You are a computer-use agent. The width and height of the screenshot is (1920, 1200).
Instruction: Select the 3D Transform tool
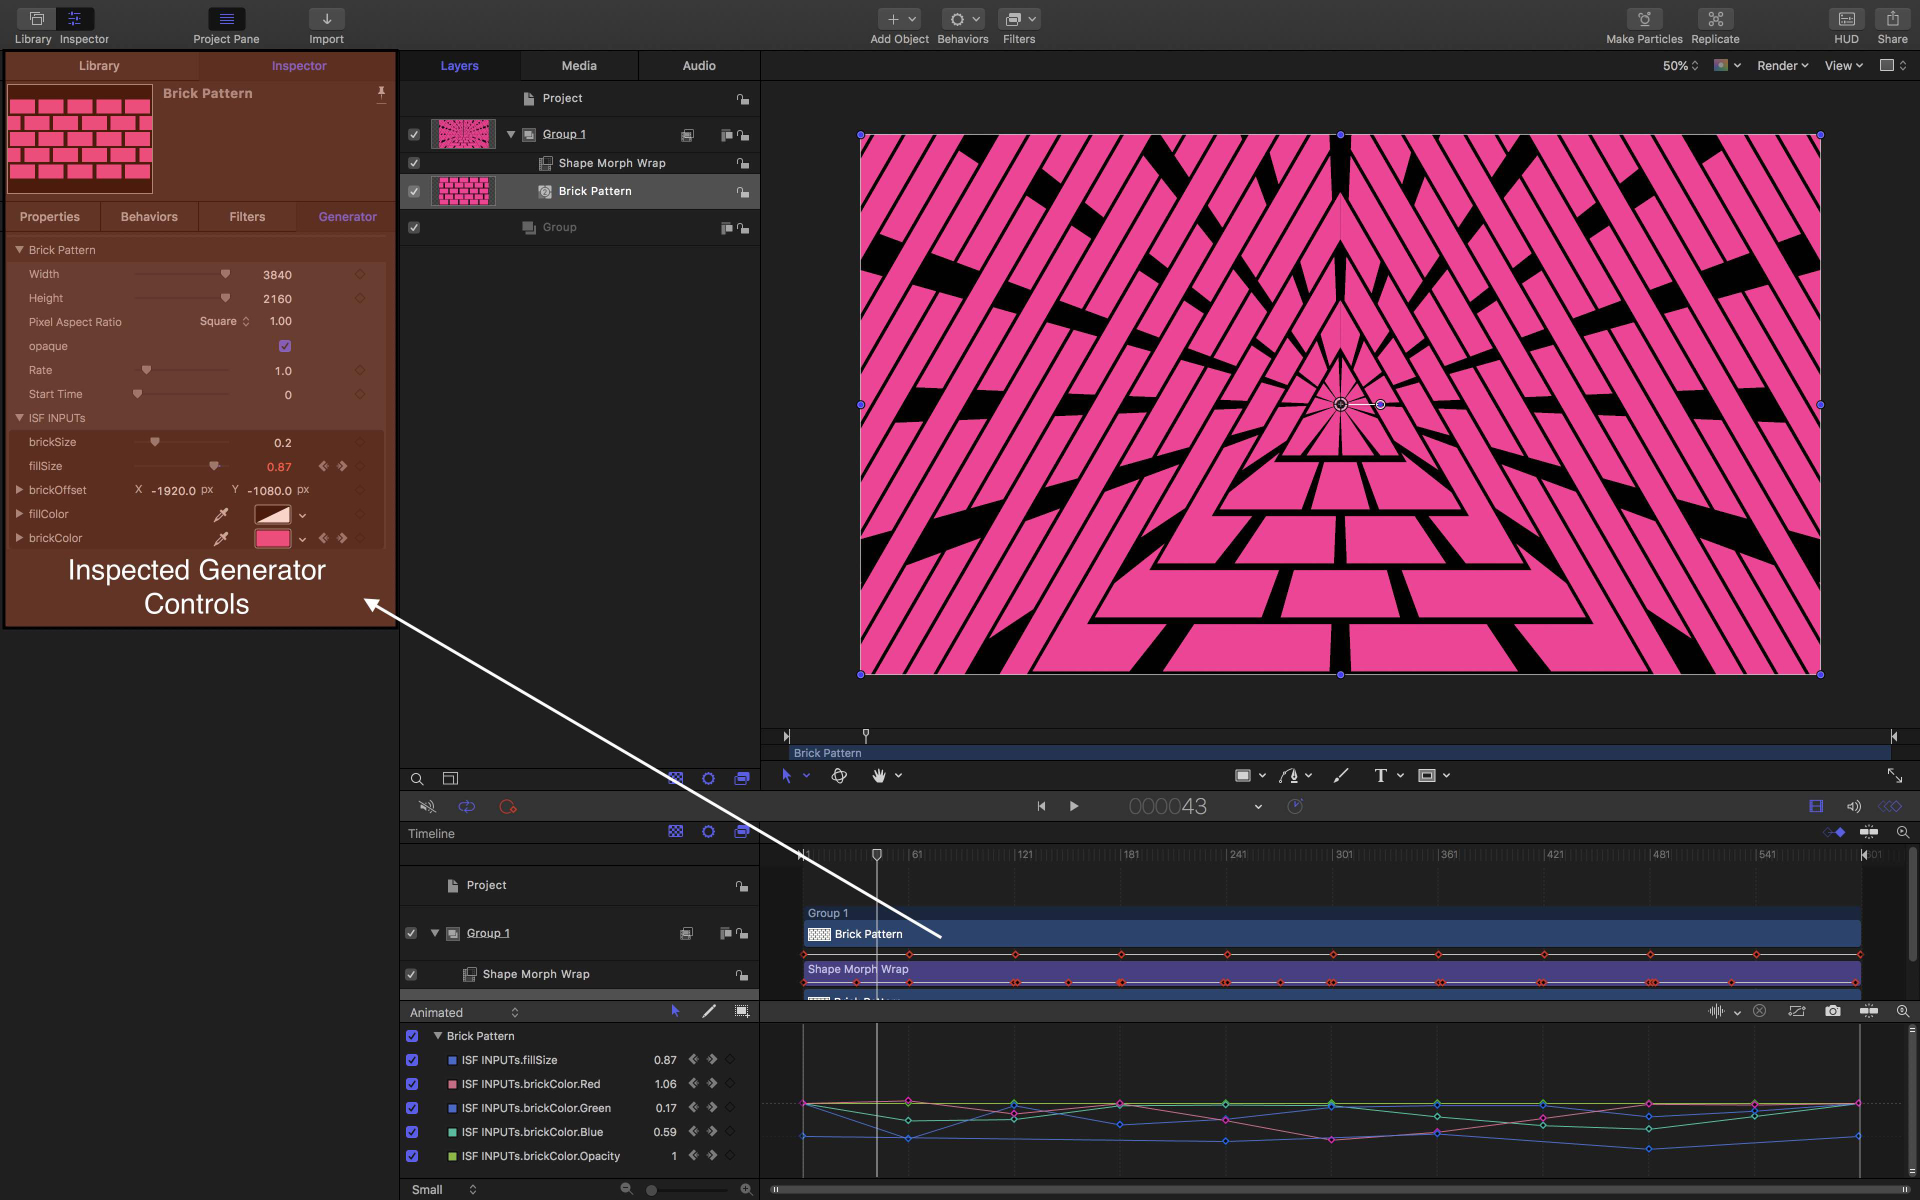[x=839, y=776]
